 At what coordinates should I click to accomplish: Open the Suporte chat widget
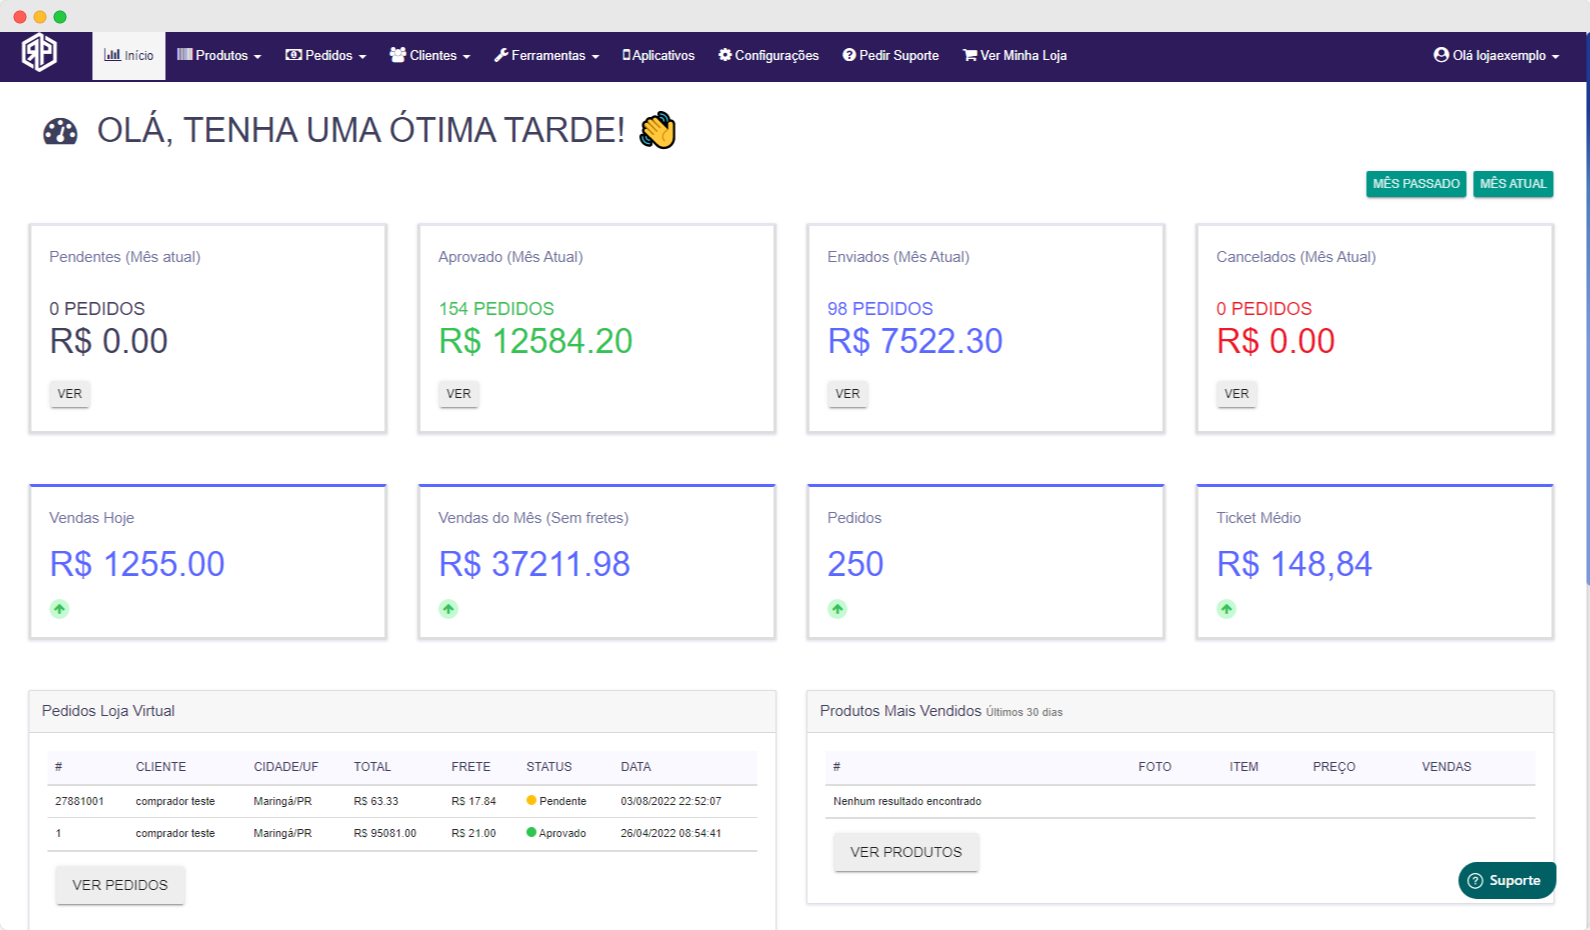(x=1507, y=881)
